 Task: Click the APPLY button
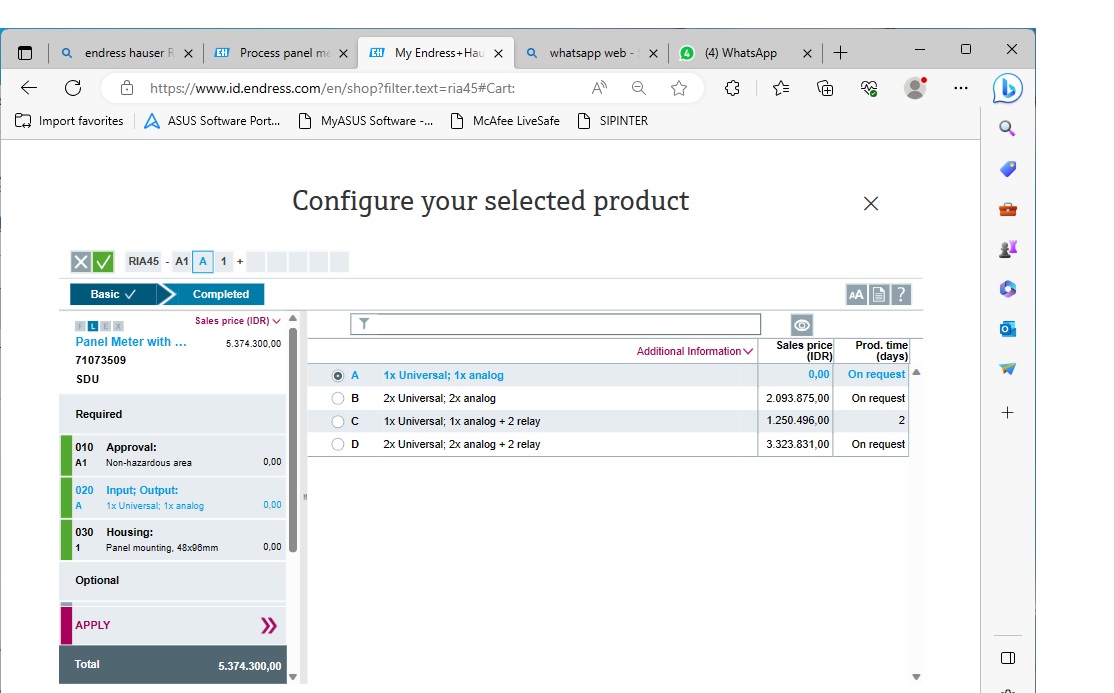point(174,625)
